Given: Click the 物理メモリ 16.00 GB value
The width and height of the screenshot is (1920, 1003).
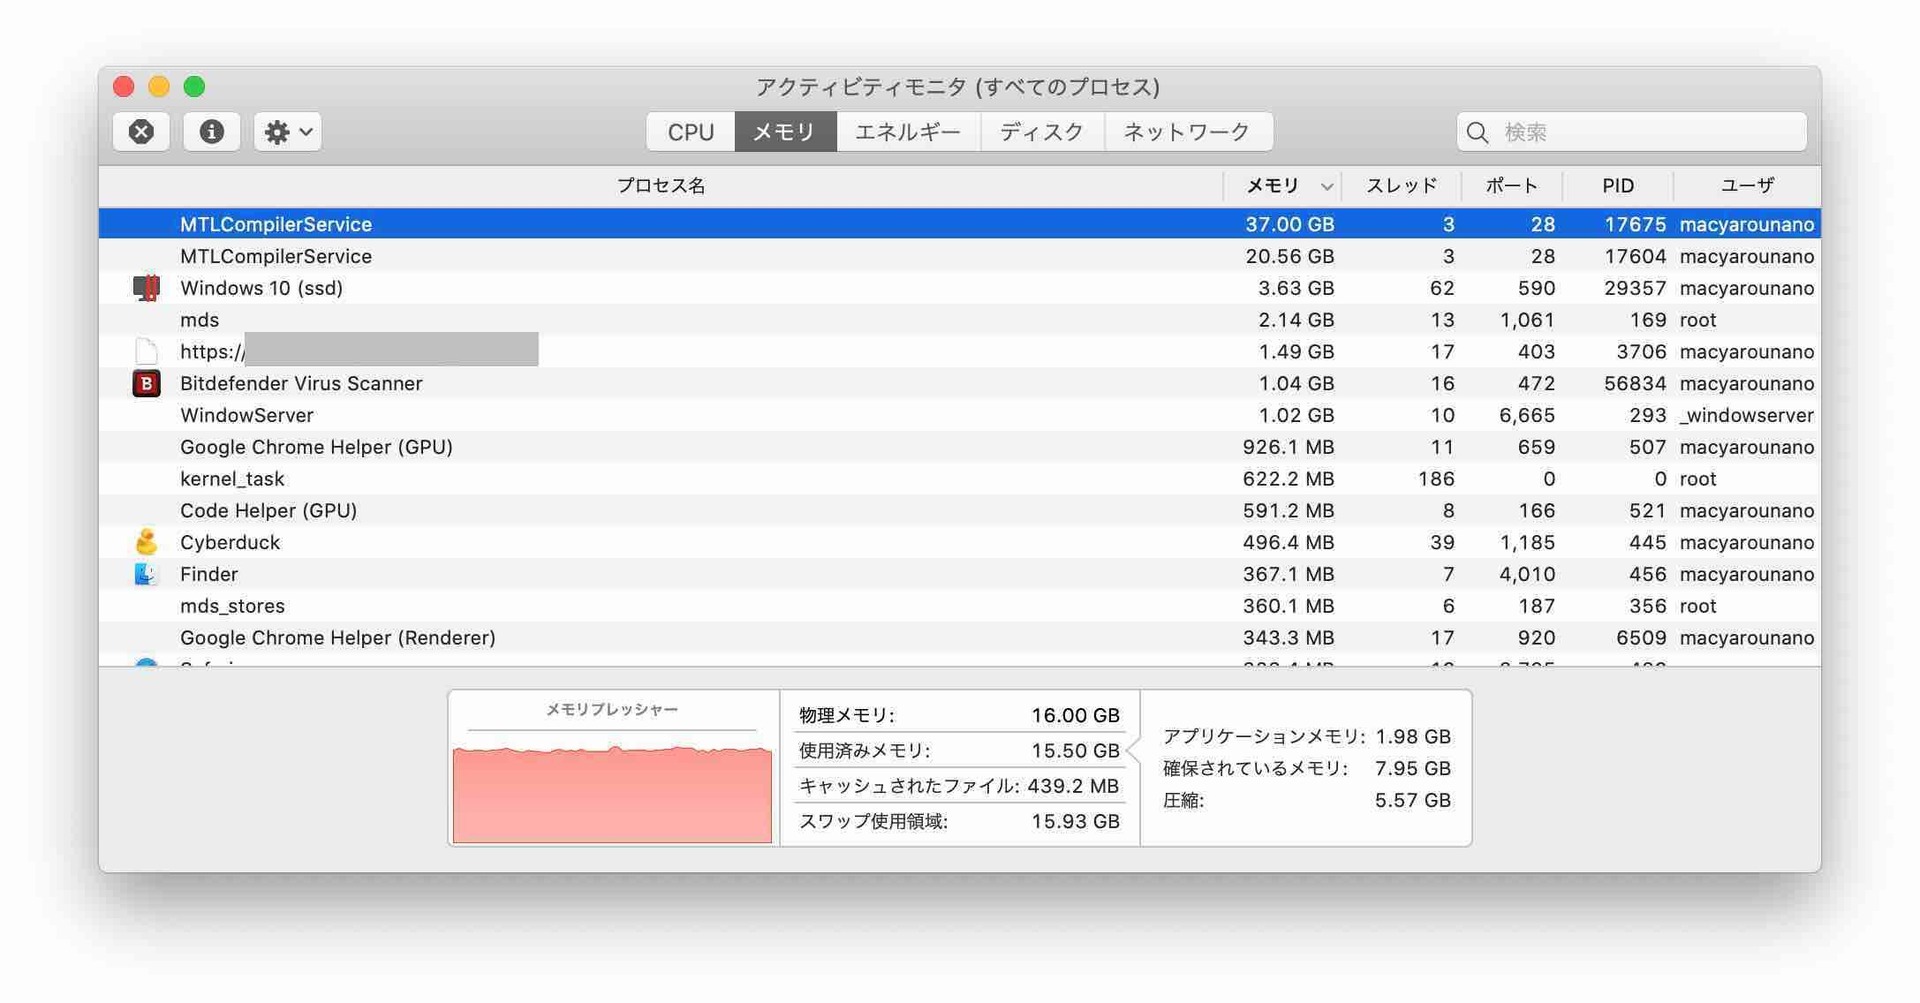Looking at the screenshot, I should point(1075,715).
